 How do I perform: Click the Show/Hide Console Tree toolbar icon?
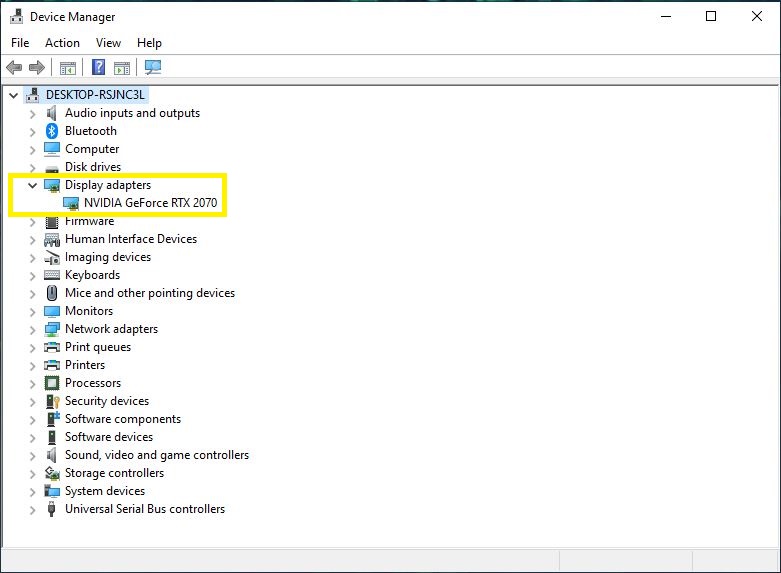coord(68,68)
